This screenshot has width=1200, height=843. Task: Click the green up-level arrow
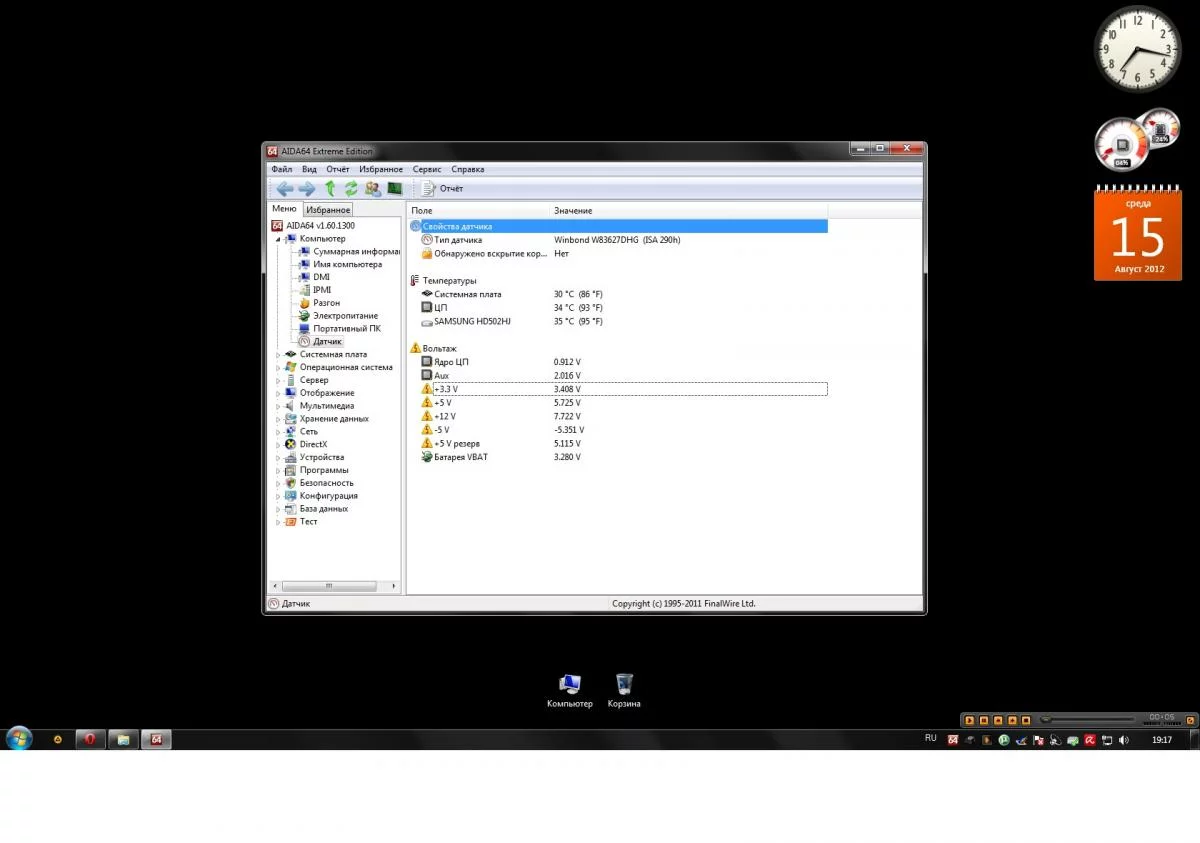[330, 188]
